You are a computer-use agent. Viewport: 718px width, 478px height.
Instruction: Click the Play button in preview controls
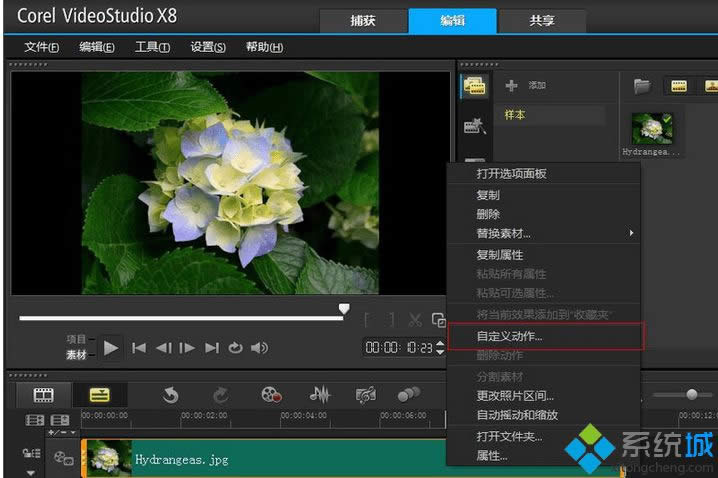(111, 348)
